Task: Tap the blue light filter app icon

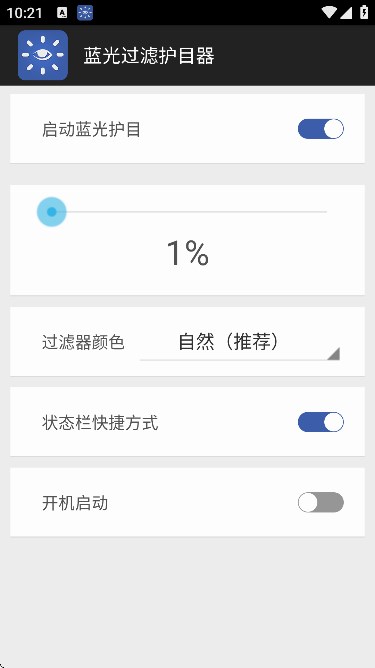Action: coord(43,55)
